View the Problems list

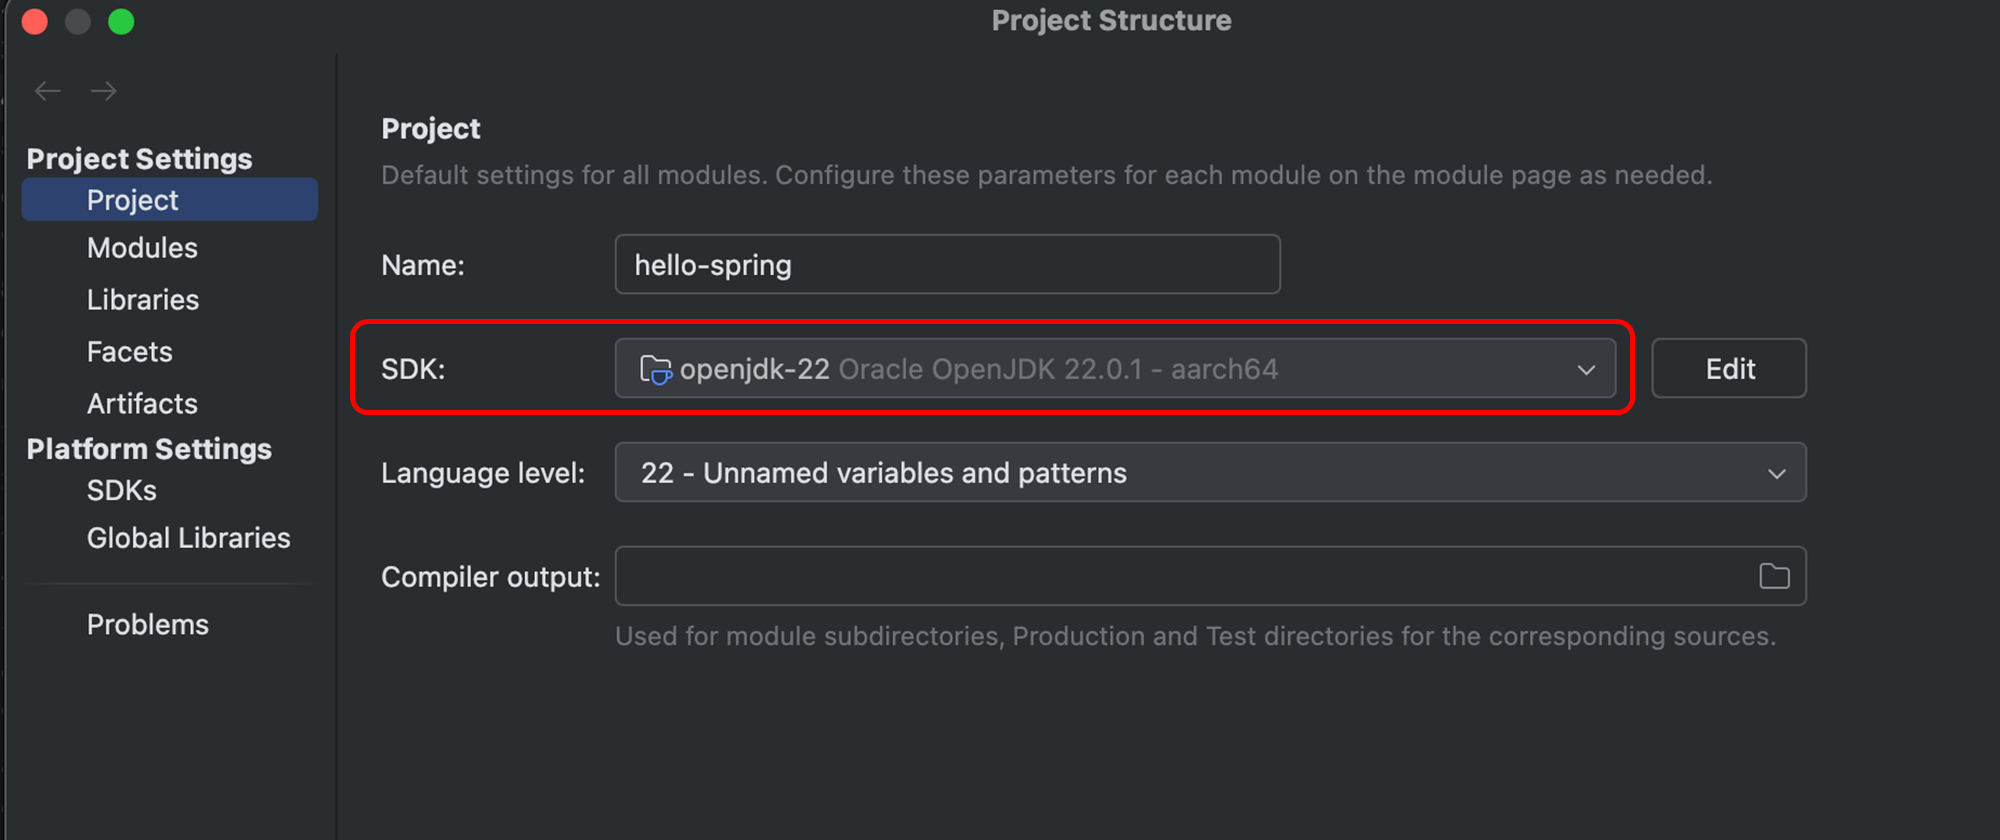click(148, 625)
